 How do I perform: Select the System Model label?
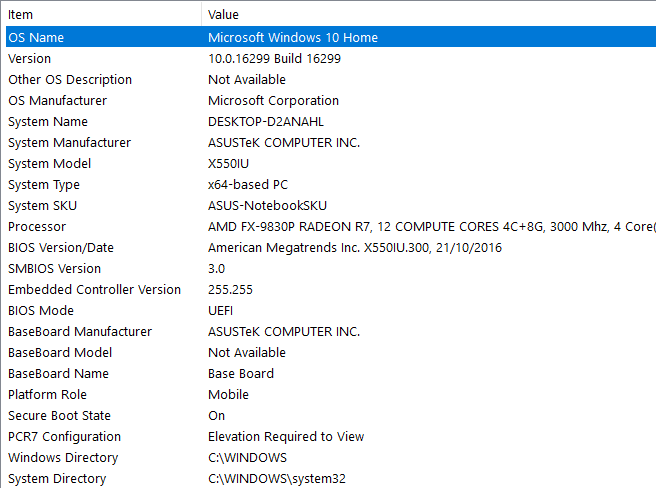point(49,164)
